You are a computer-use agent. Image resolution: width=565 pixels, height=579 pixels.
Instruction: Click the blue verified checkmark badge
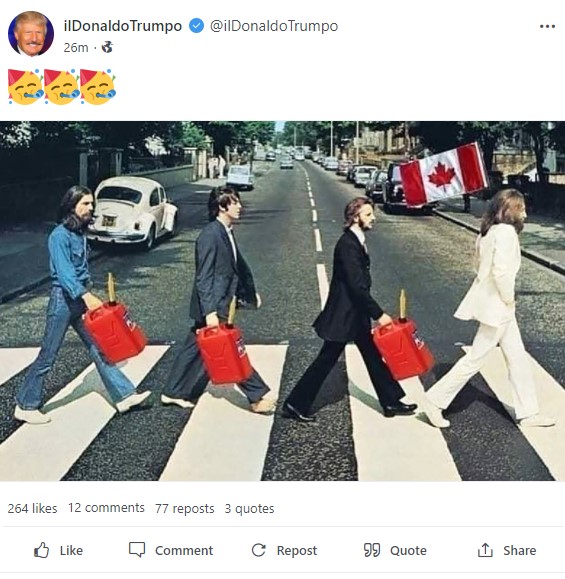(196, 26)
